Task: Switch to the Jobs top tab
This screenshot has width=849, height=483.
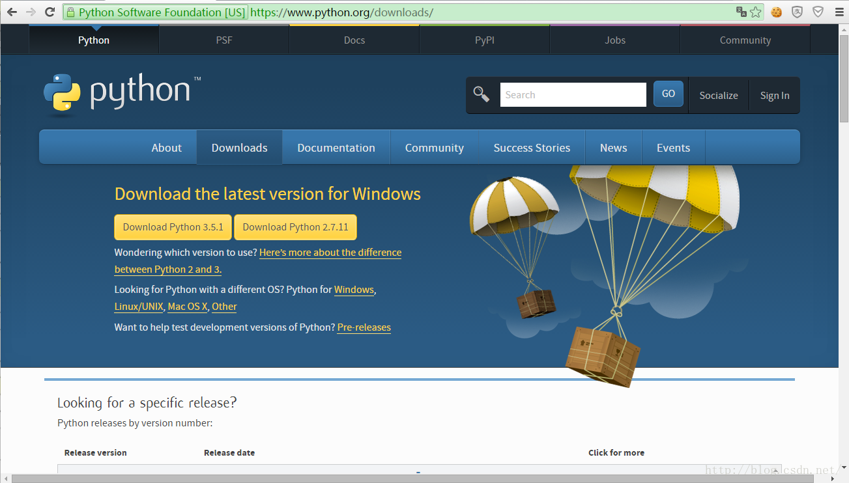Action: tap(615, 40)
